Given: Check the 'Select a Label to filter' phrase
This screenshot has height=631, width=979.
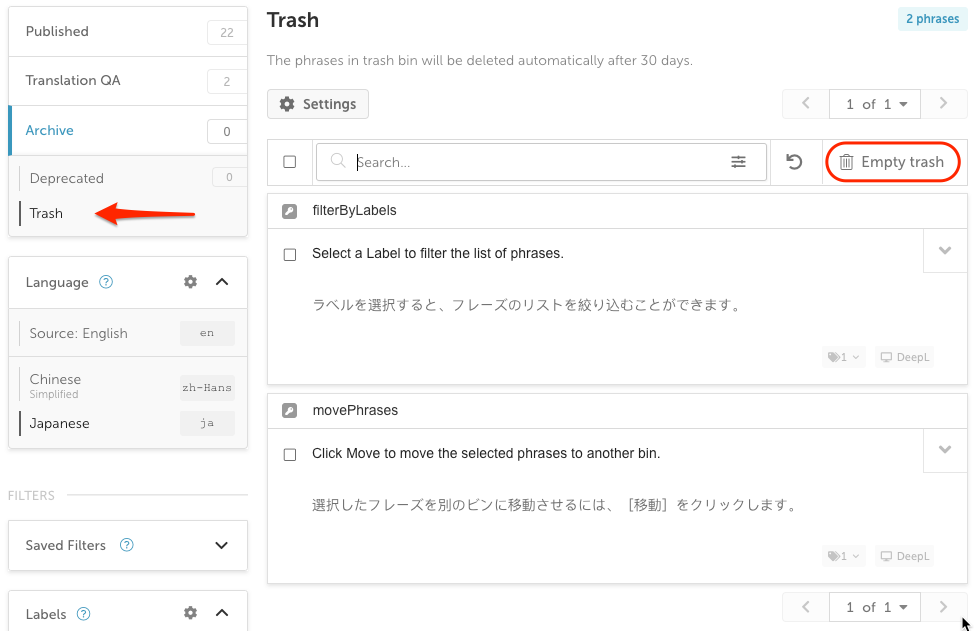Looking at the screenshot, I should point(290,255).
